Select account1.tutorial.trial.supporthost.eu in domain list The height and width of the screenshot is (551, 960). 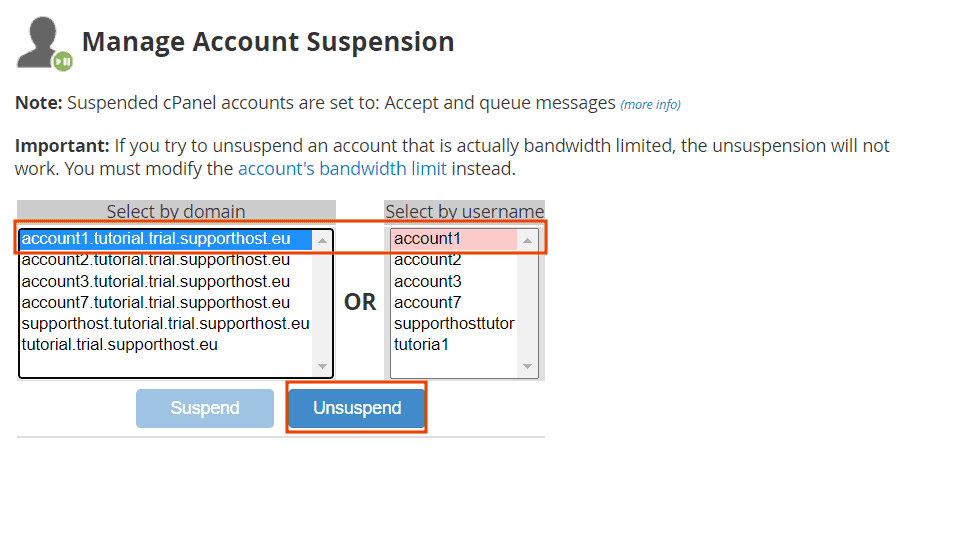[x=156, y=239]
